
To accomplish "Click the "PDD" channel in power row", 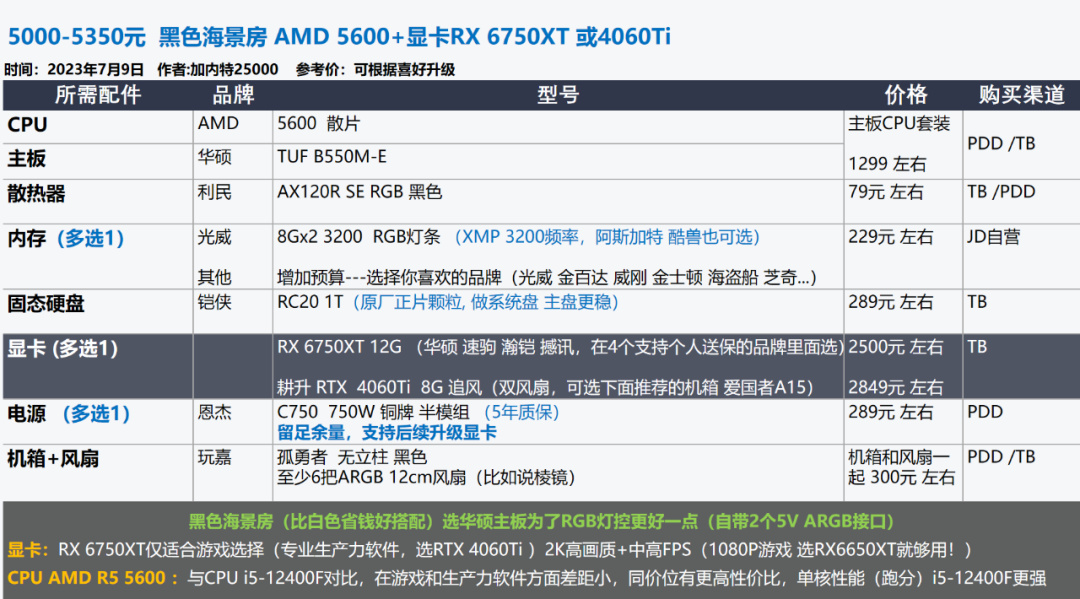I will (985, 412).
